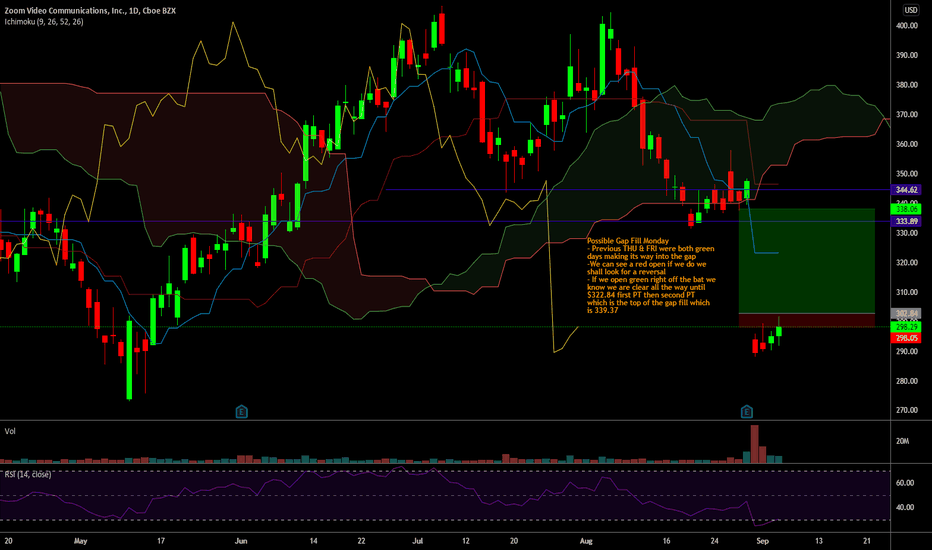
Task: Click the 330.00 price axis label
Action: [x=906, y=233]
